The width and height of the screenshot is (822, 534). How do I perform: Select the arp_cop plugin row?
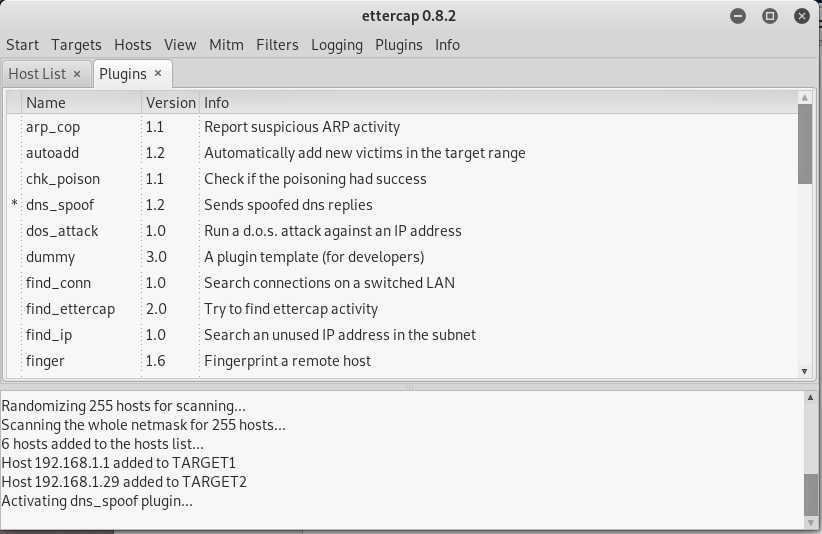click(53, 127)
